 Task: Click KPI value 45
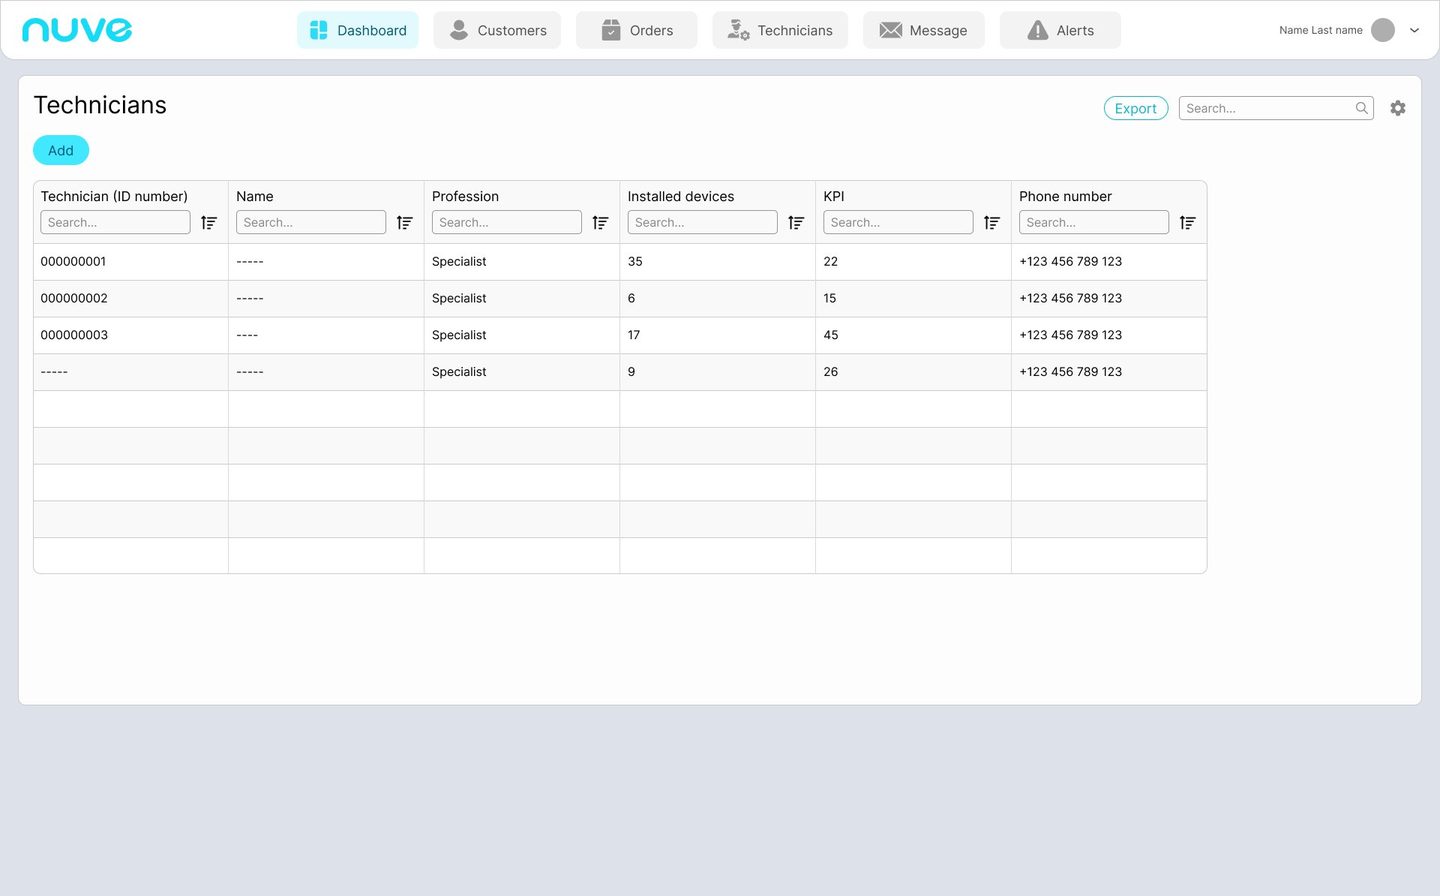coord(831,335)
